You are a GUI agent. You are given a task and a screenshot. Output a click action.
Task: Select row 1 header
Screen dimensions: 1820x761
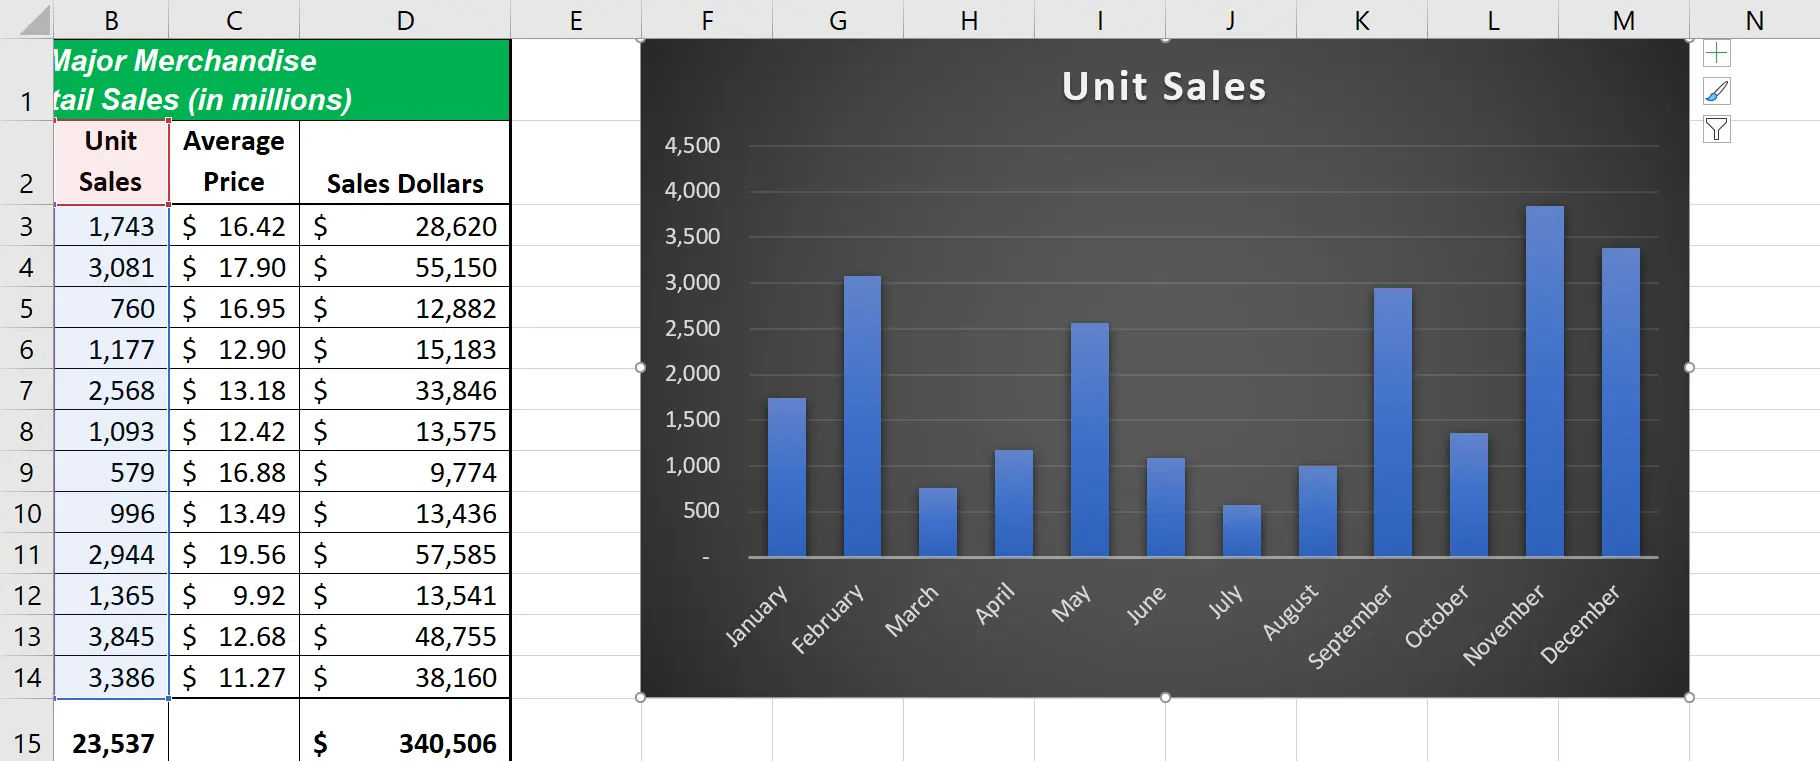click(x=26, y=80)
